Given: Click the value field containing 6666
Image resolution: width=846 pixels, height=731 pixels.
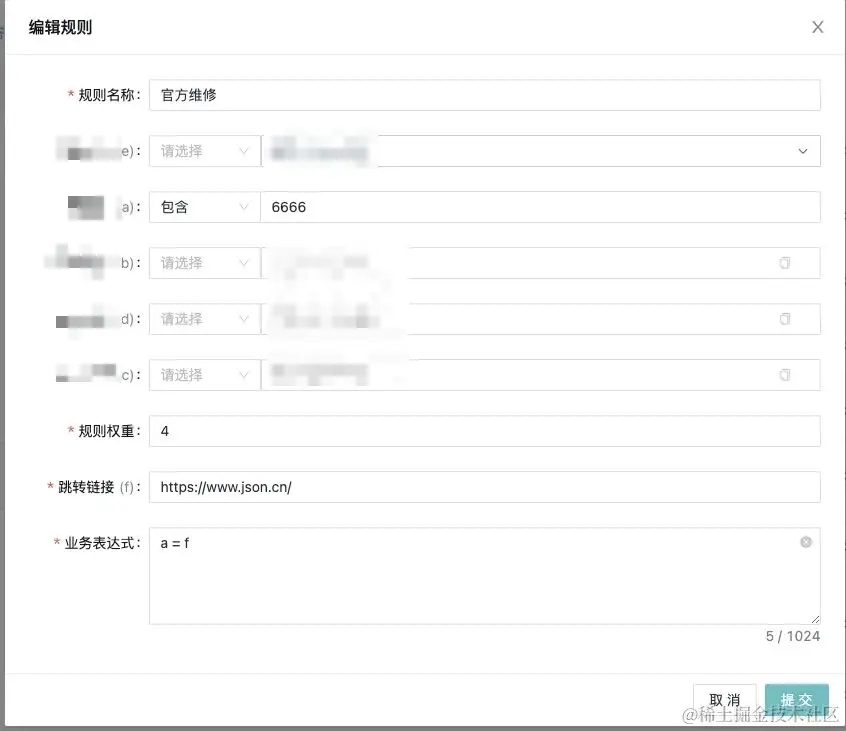Looking at the screenshot, I should click(541, 207).
